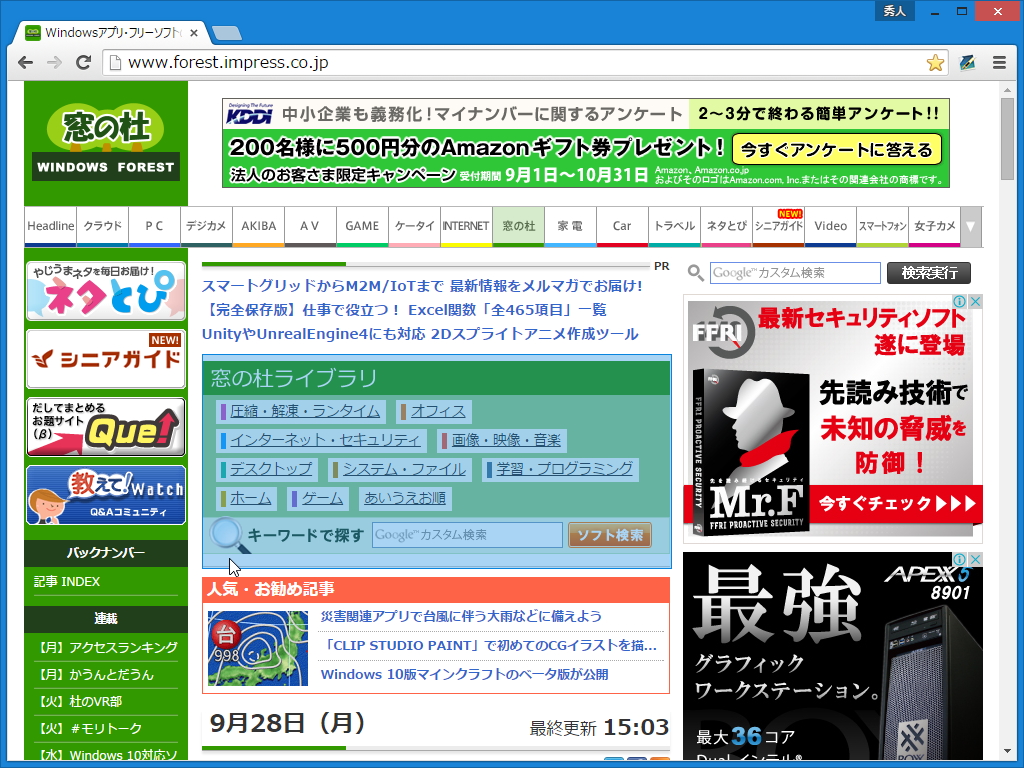Open the Excel関数 全465項目 article link

(x=404, y=310)
